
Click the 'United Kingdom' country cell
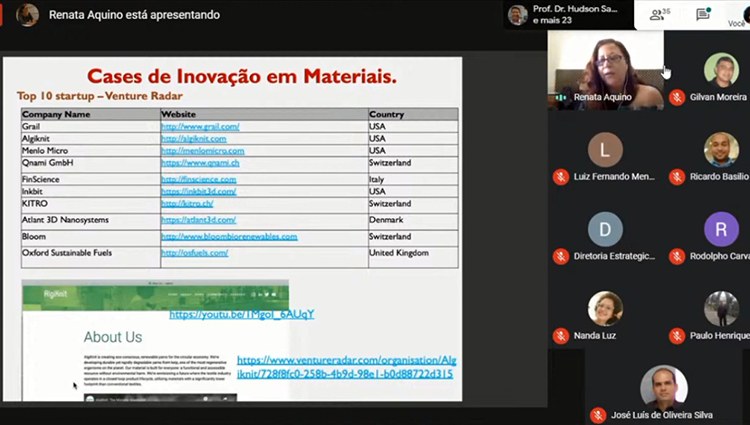tap(413, 257)
